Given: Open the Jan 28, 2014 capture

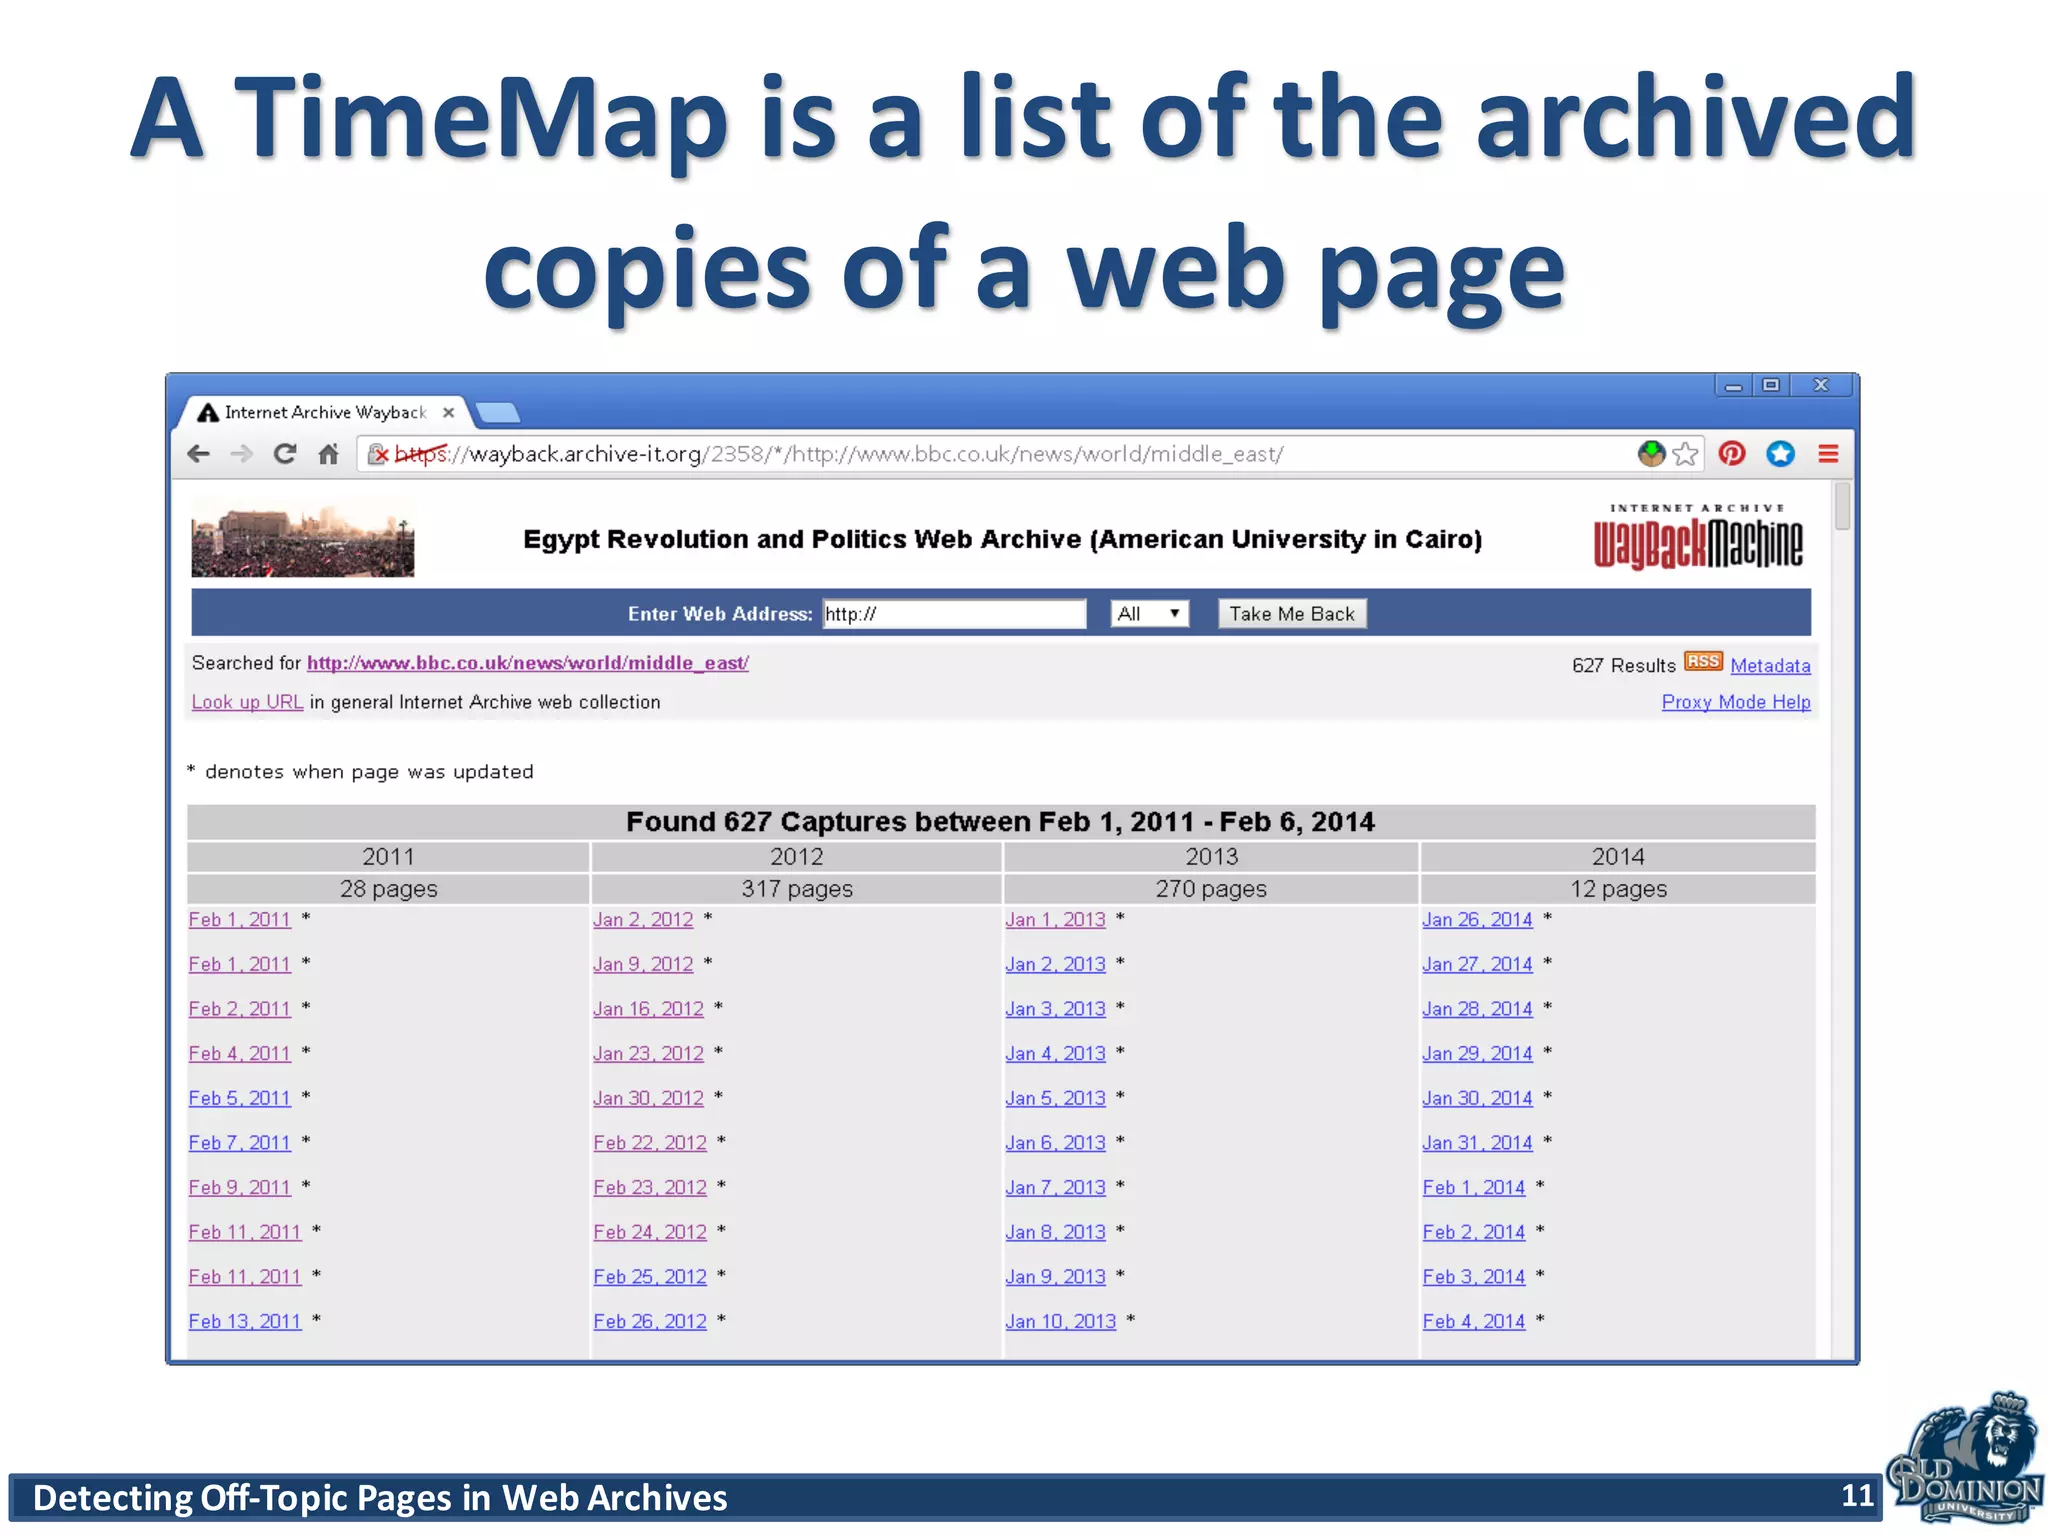Looking at the screenshot, I should pyautogui.click(x=1477, y=1009).
